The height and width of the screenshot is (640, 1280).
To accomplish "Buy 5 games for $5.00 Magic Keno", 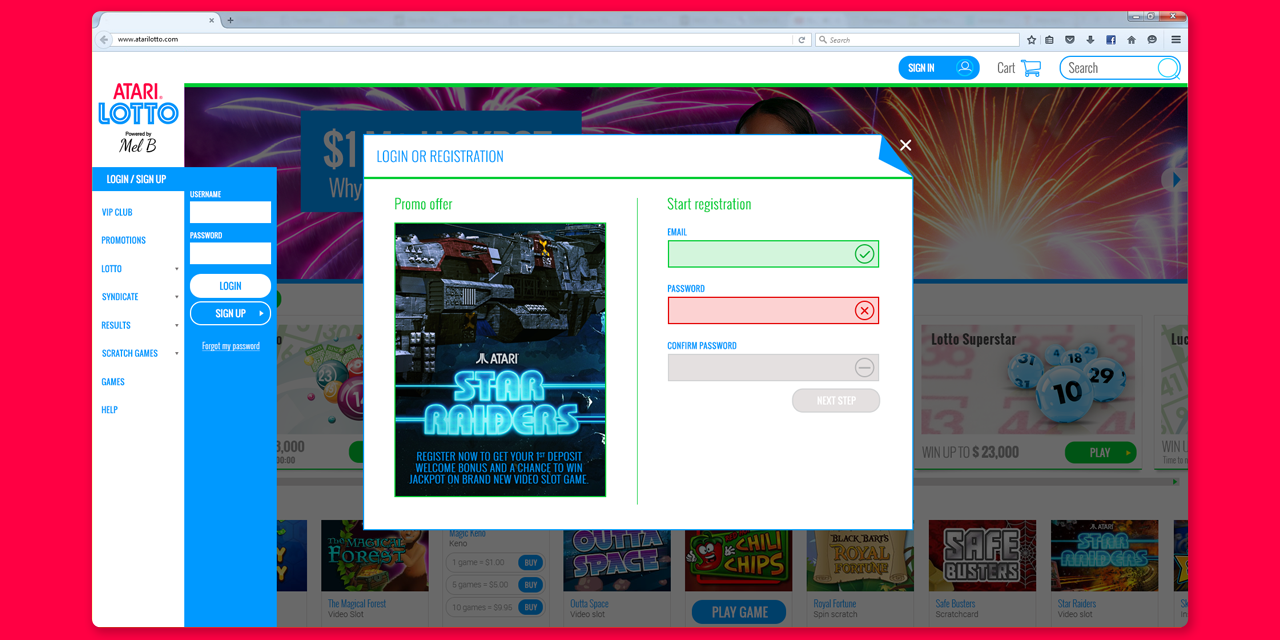I will [531, 584].
